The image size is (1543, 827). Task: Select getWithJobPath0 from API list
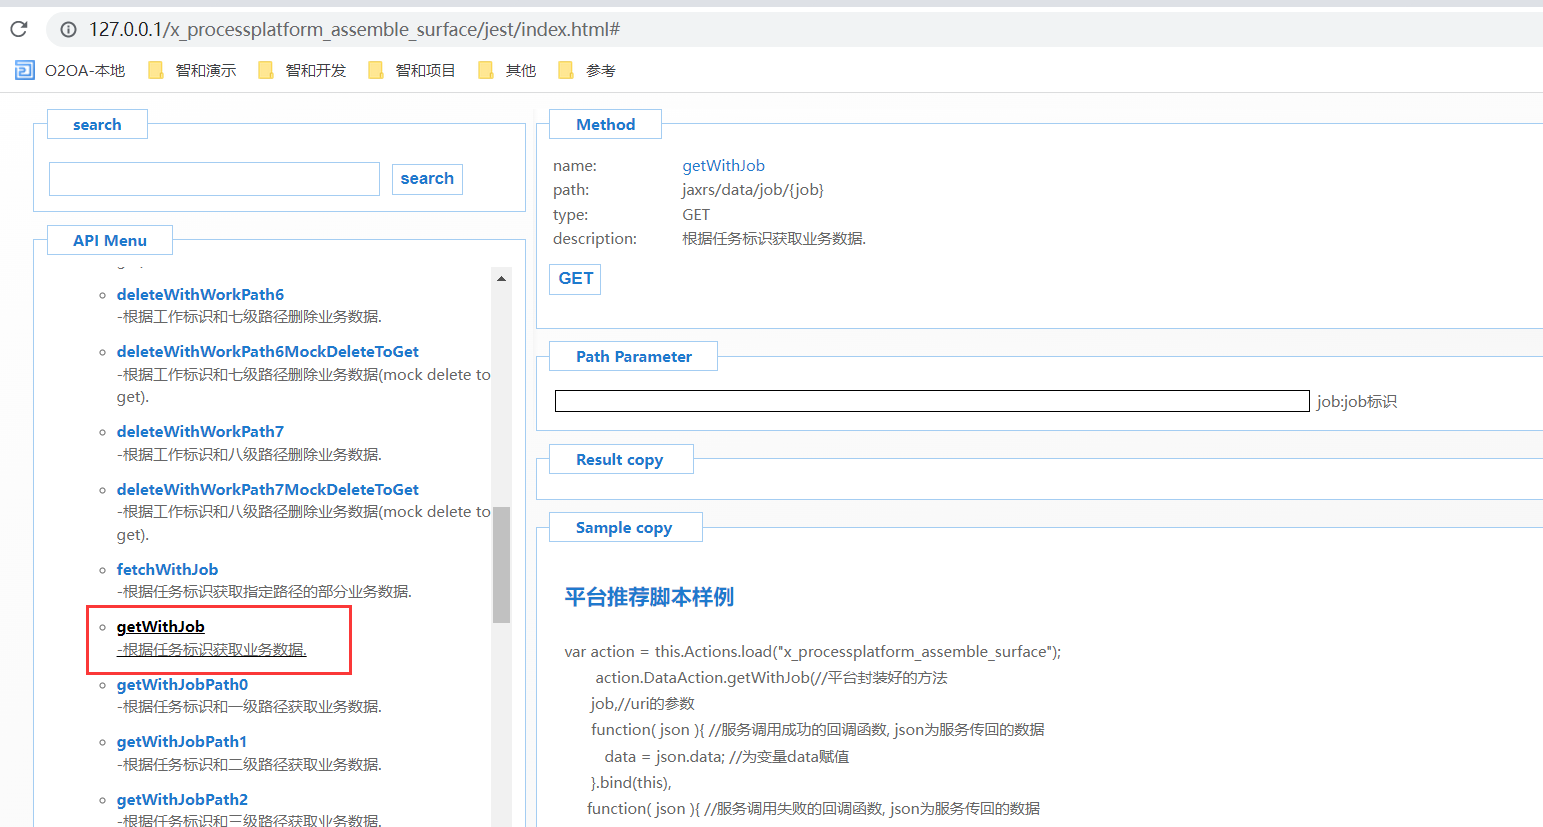(x=182, y=685)
